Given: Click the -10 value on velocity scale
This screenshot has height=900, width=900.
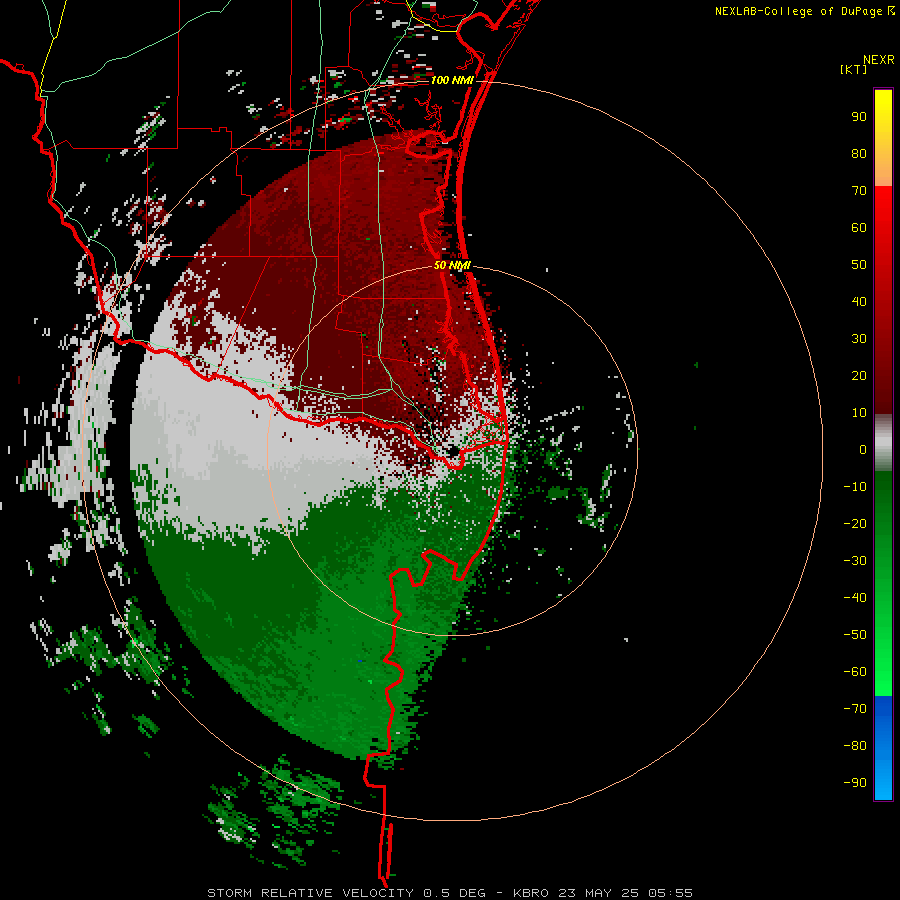Looking at the screenshot, I should [x=855, y=487].
